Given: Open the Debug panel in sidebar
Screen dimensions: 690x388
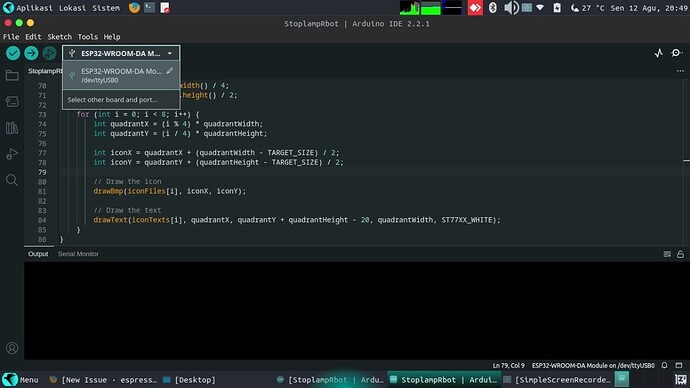Looking at the screenshot, I should (12, 154).
